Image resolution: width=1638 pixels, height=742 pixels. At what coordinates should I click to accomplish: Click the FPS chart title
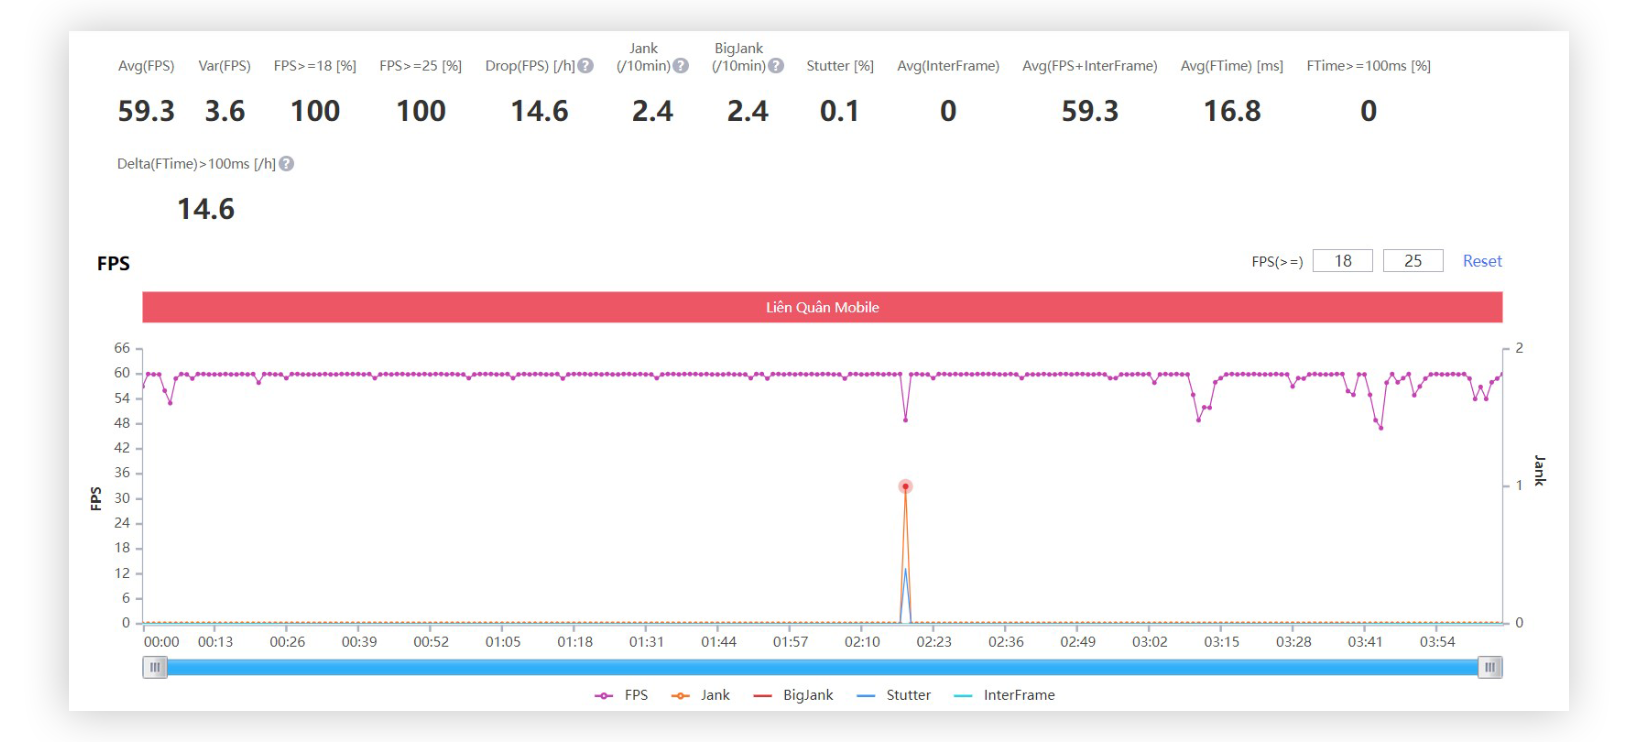[x=113, y=263]
